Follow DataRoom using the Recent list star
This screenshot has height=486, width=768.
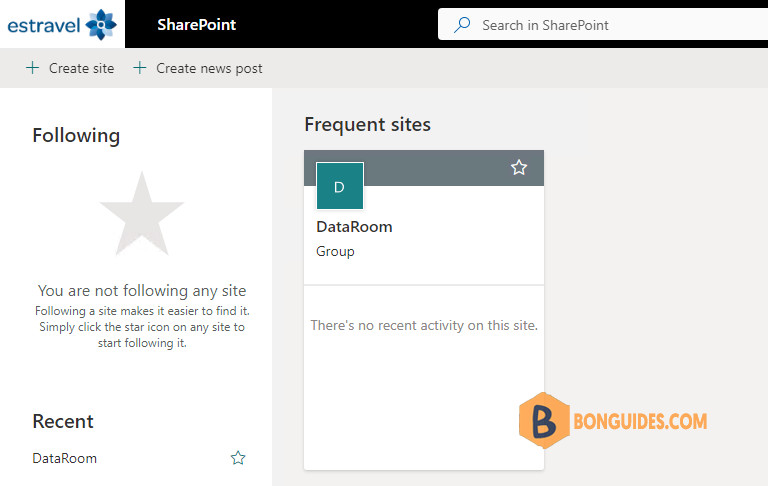(238, 458)
